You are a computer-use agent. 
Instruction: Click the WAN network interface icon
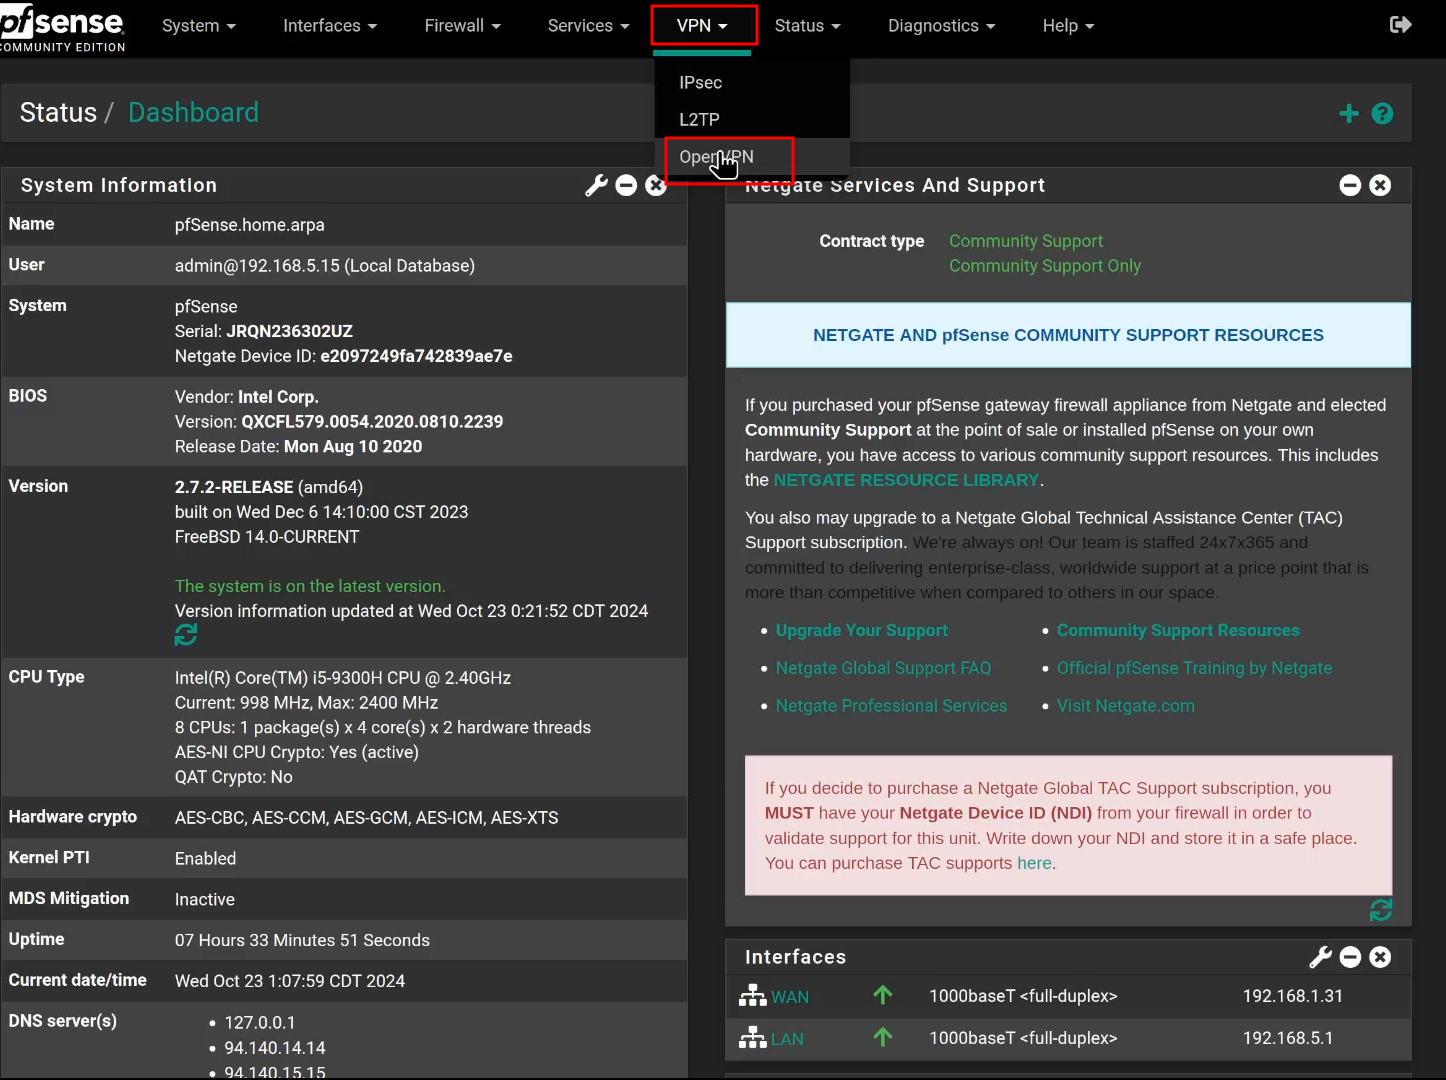click(x=752, y=996)
